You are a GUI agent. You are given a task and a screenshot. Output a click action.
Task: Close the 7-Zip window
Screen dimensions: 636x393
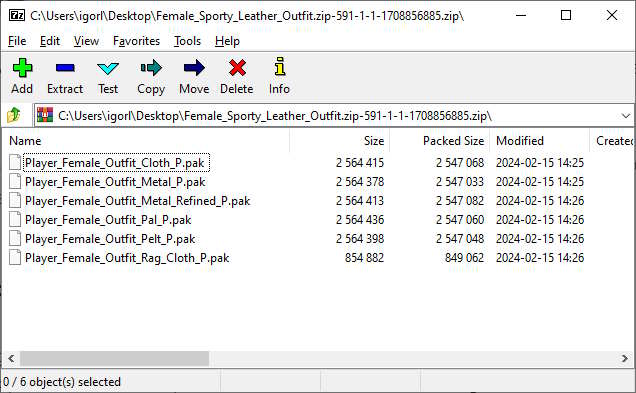click(x=612, y=15)
